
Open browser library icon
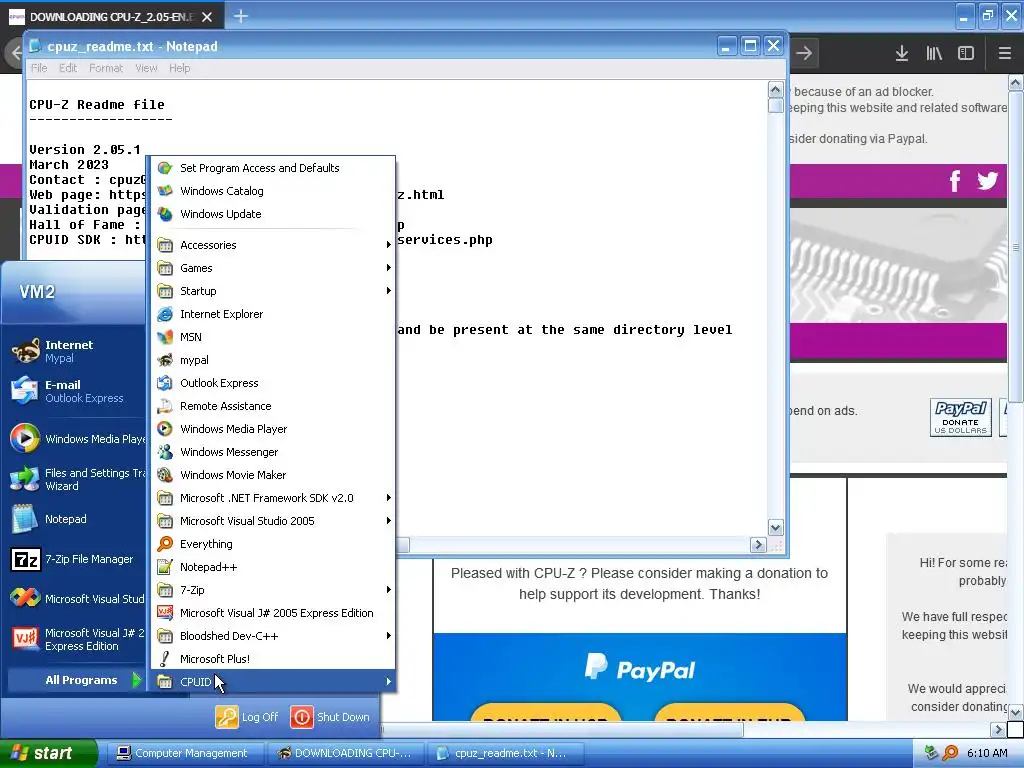(934, 53)
